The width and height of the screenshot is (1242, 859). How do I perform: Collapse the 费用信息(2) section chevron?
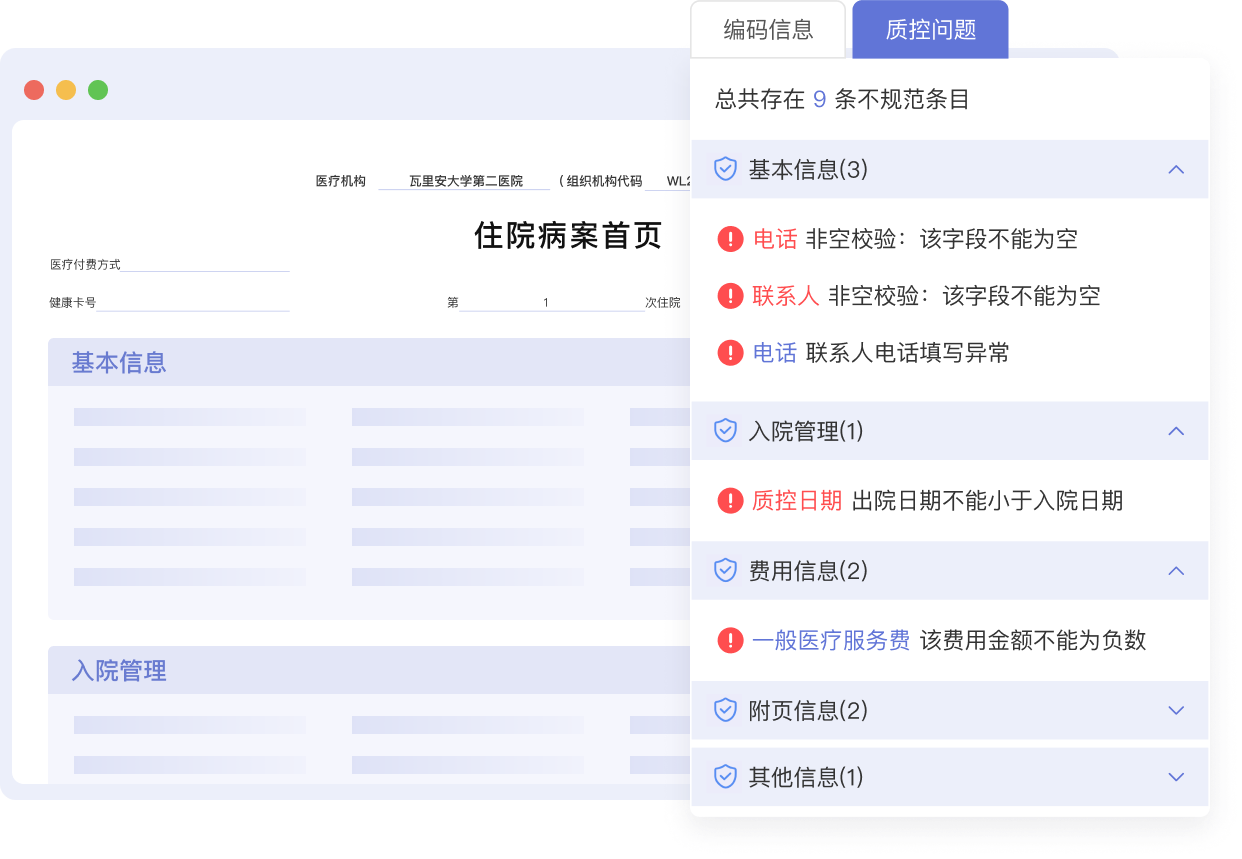(1176, 571)
